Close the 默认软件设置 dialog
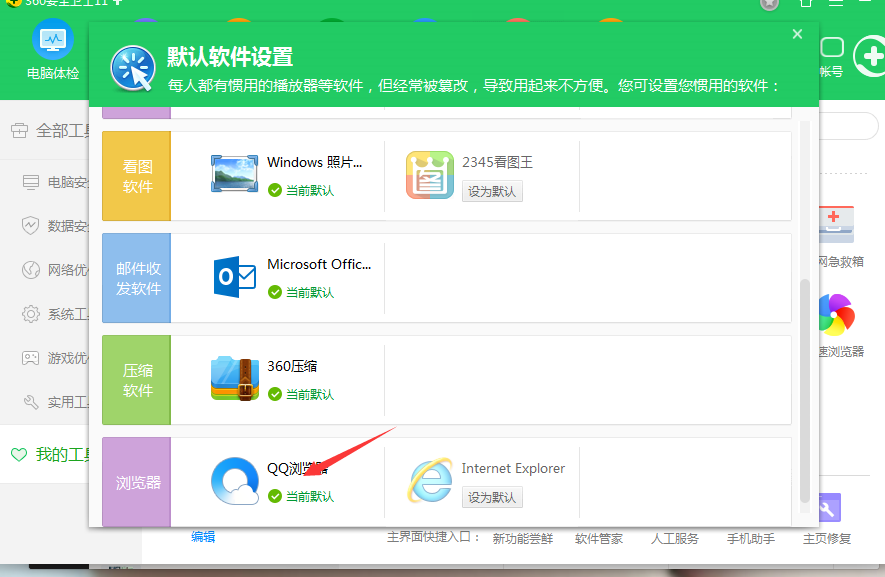 pyautogui.click(x=797, y=35)
